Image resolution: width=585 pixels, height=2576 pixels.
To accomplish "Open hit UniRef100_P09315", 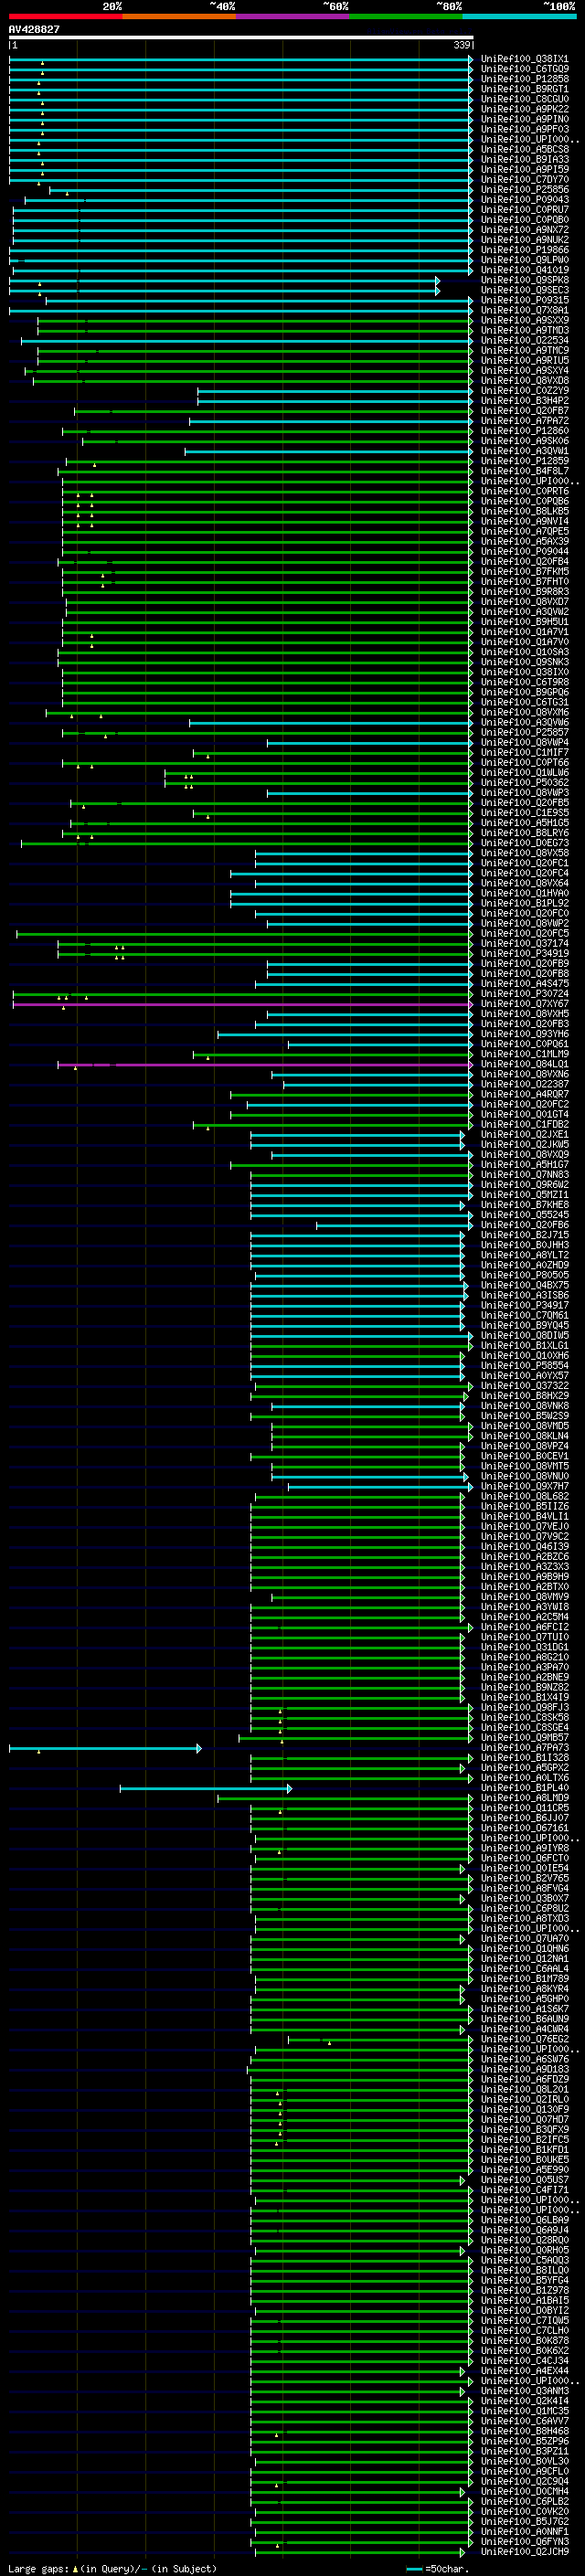I will point(525,301).
